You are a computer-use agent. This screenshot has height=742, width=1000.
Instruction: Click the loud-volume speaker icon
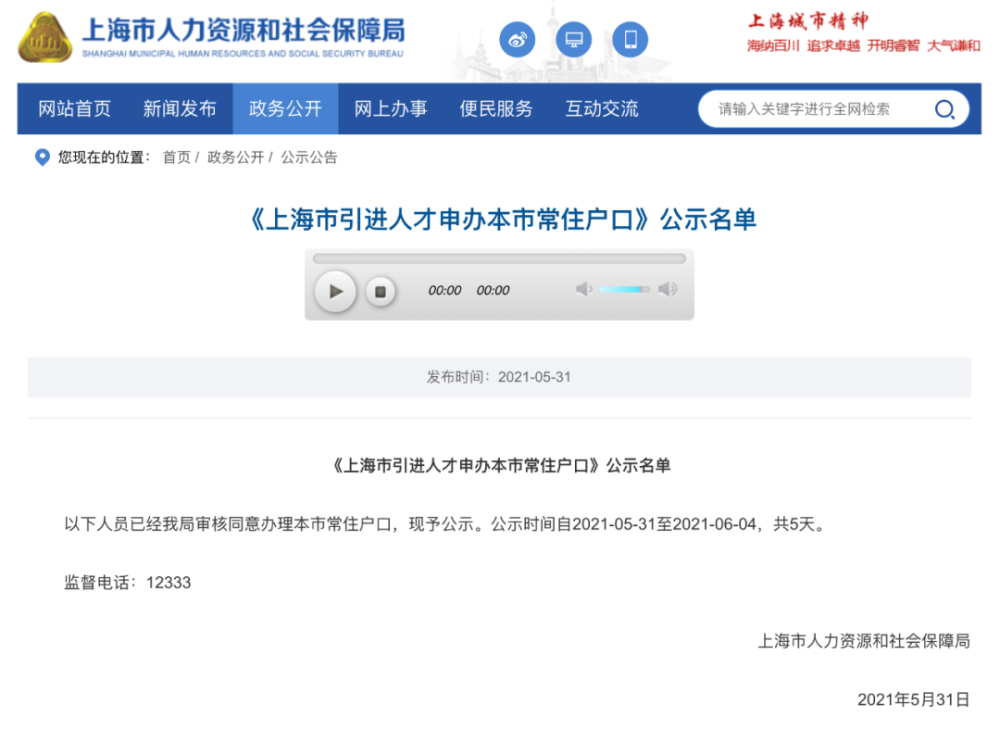[x=668, y=289]
